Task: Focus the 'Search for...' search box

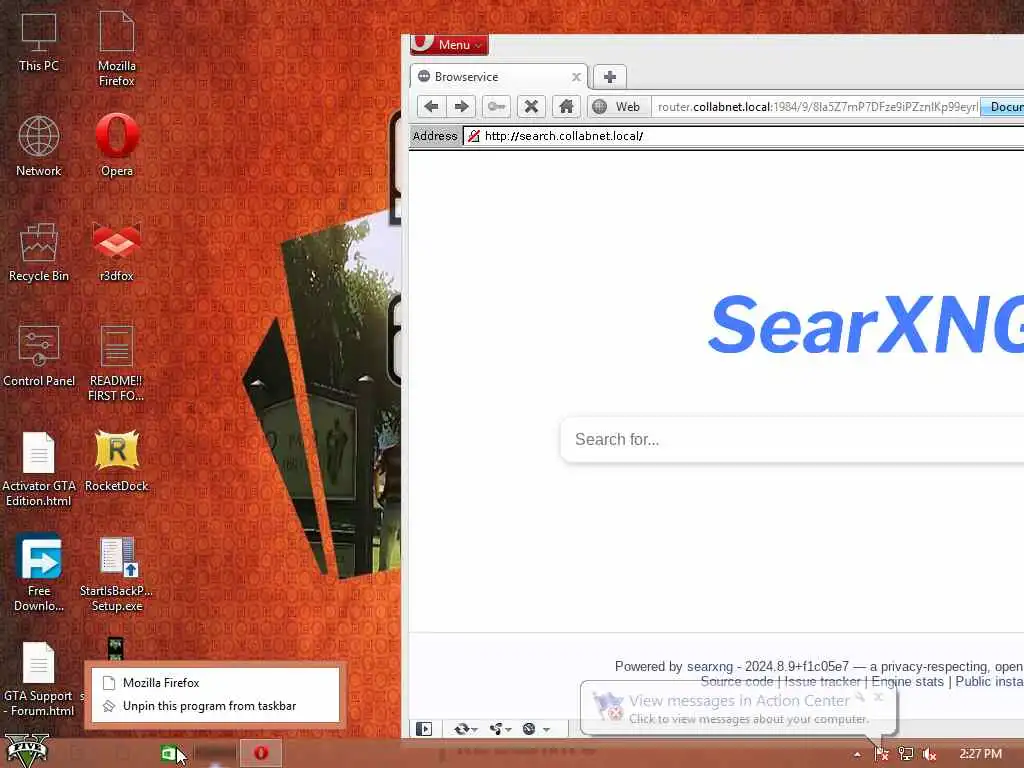Action: 792,440
